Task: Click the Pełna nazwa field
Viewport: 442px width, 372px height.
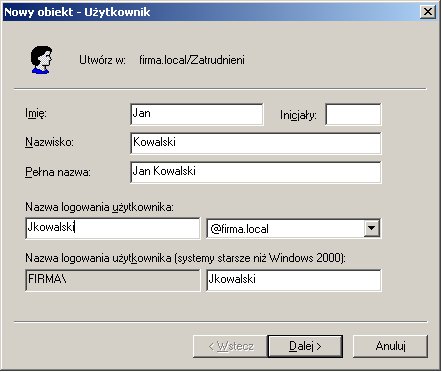Action: (256, 172)
